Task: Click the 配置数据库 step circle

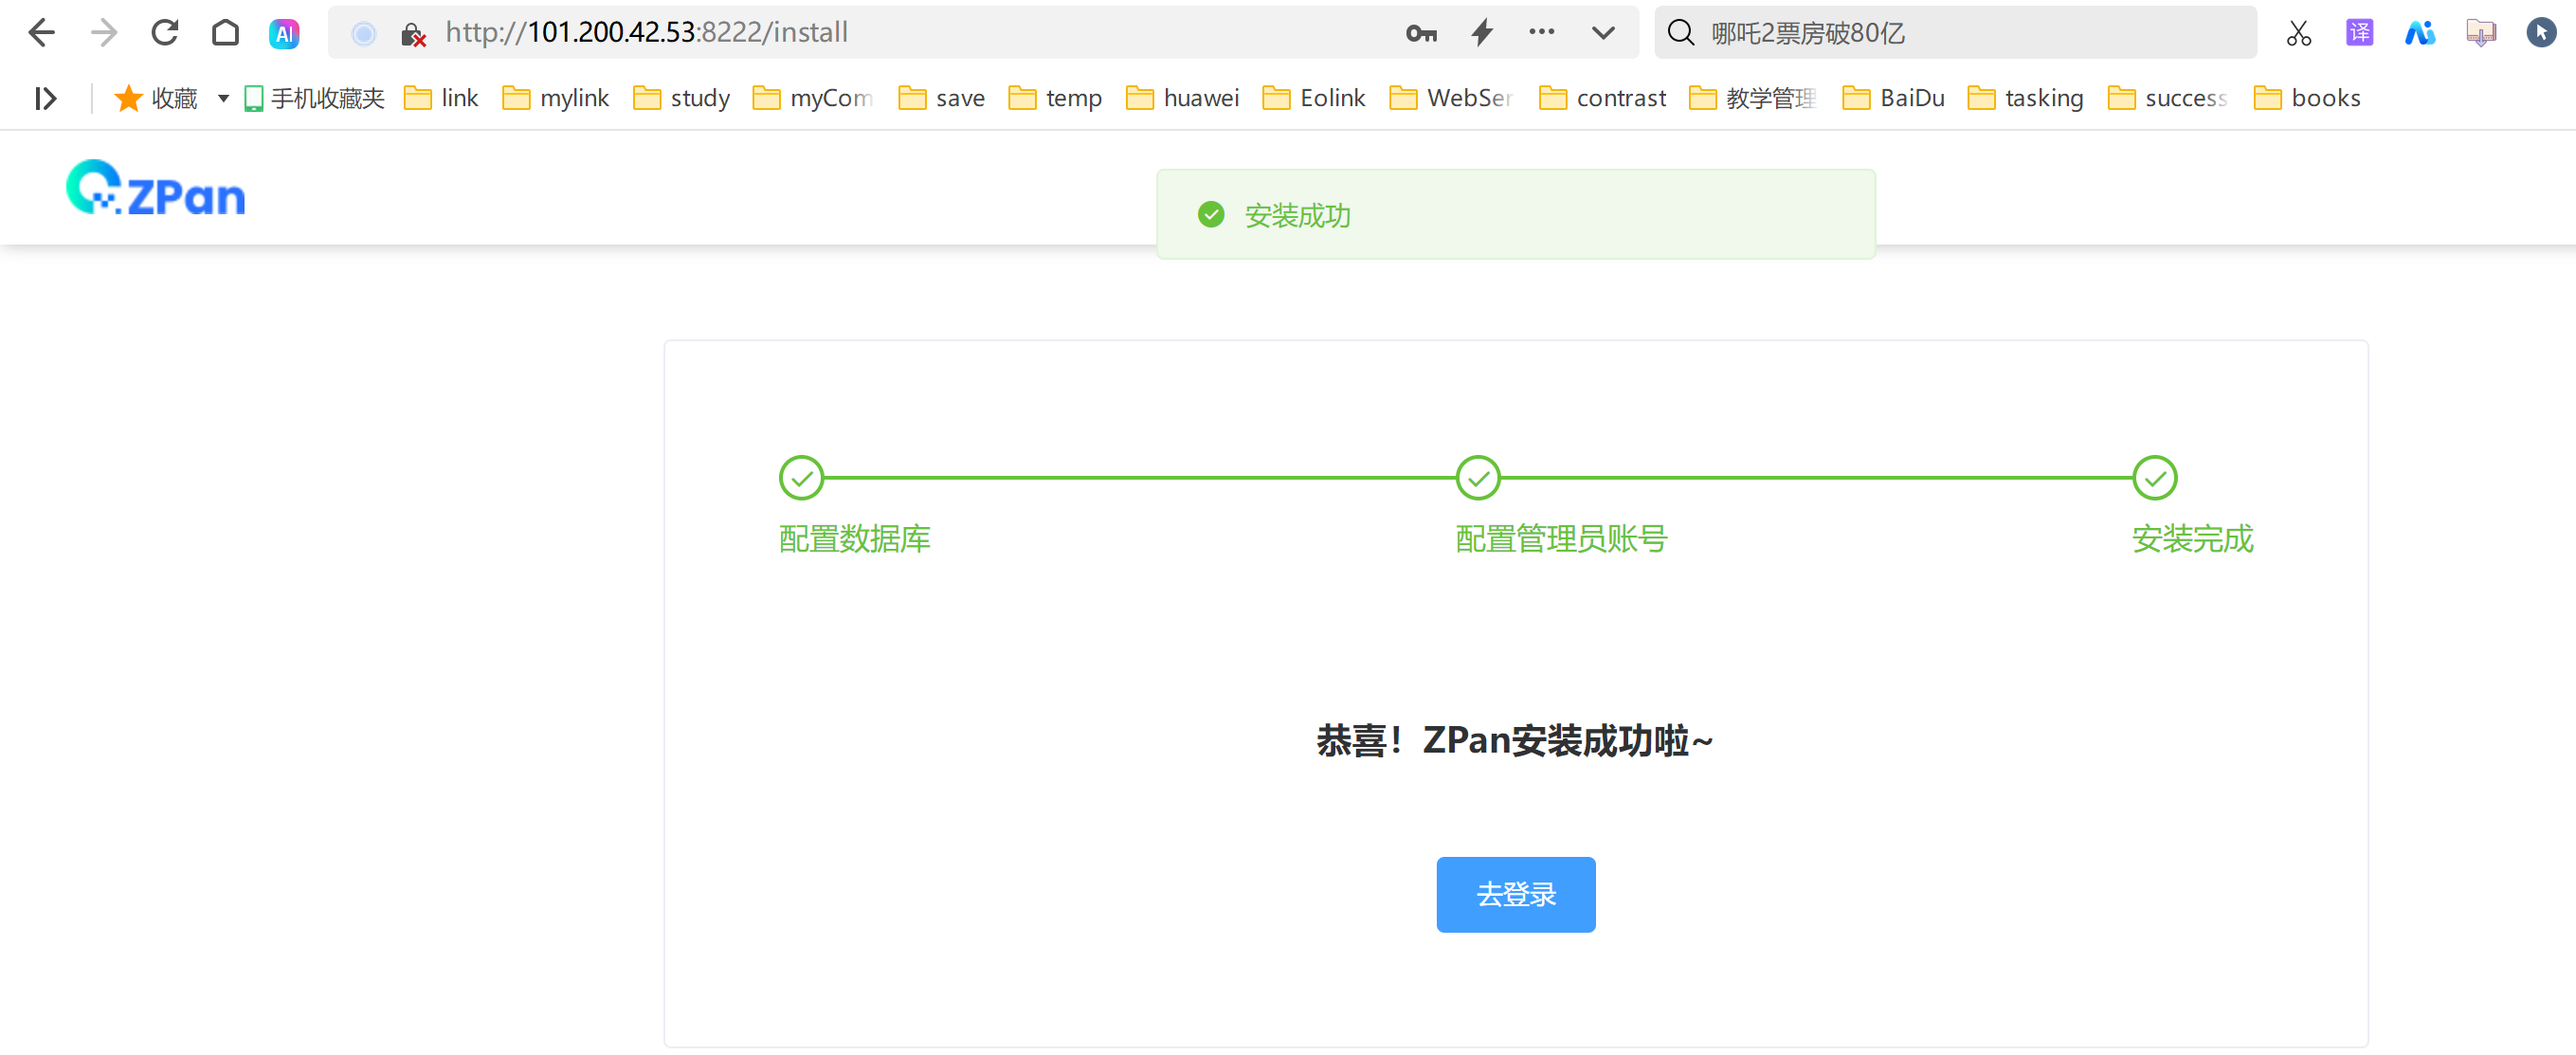Action: tap(801, 478)
